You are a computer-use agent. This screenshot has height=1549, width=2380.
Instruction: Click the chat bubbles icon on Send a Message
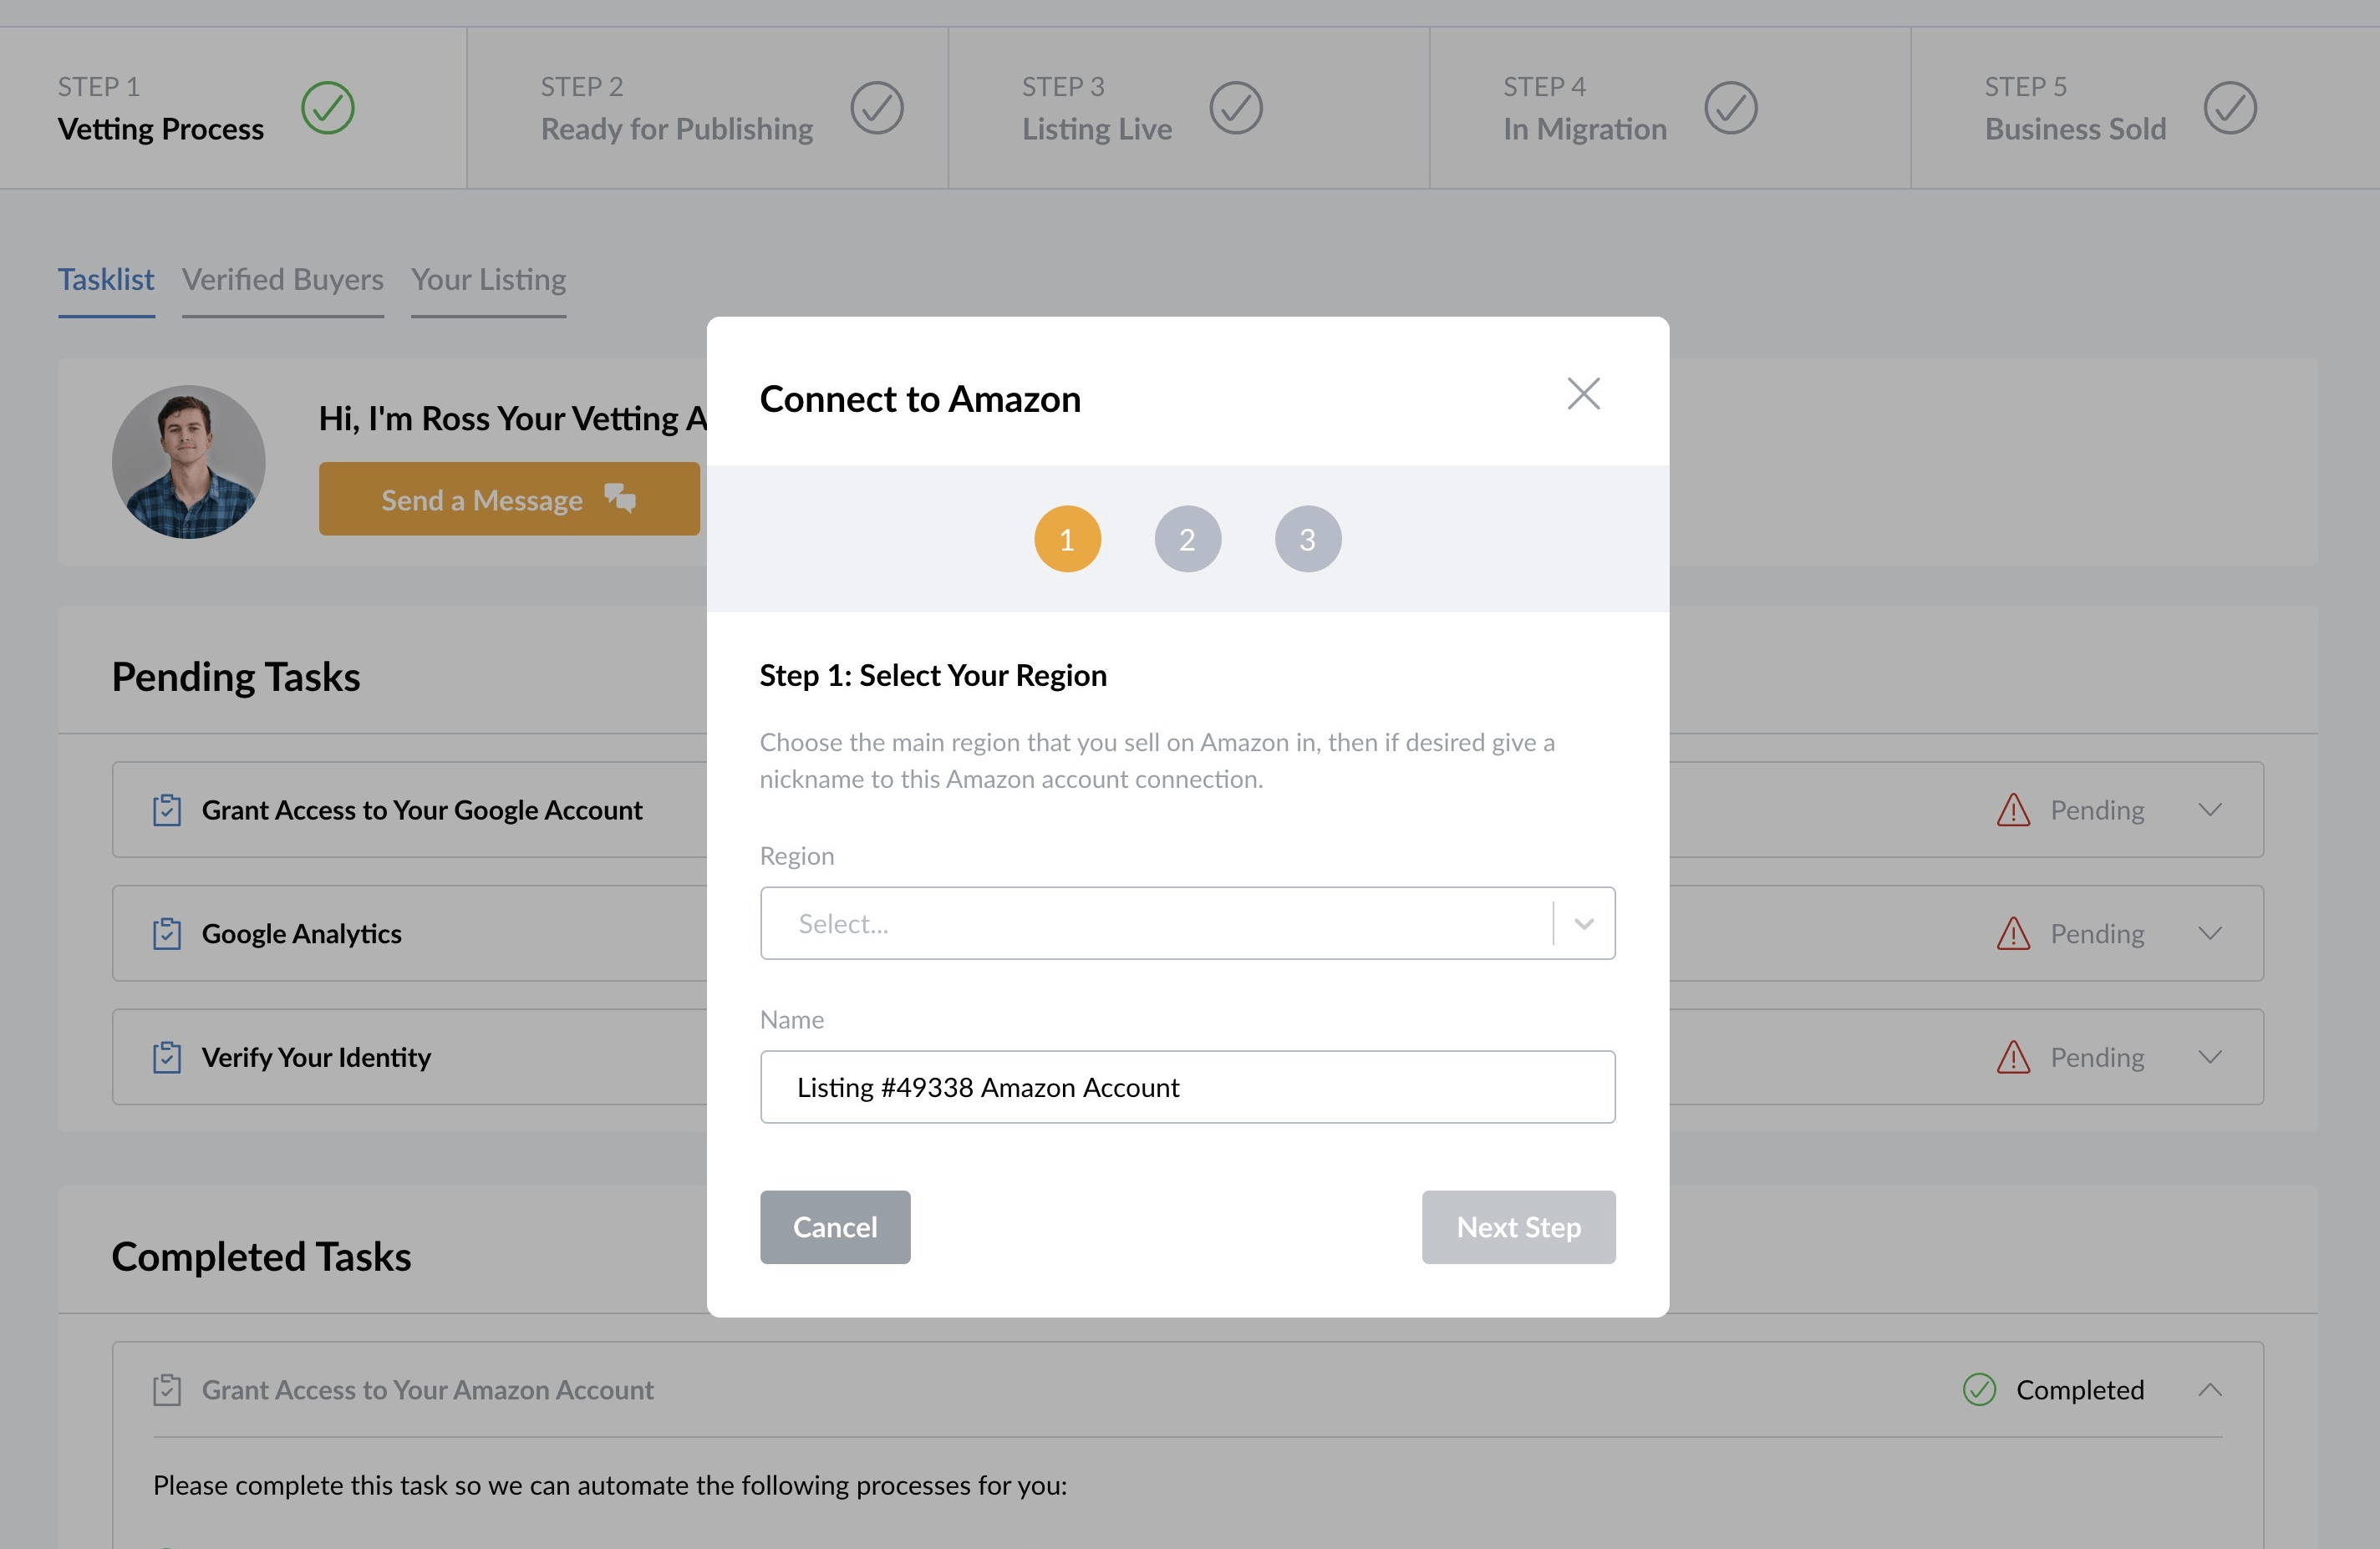[620, 497]
